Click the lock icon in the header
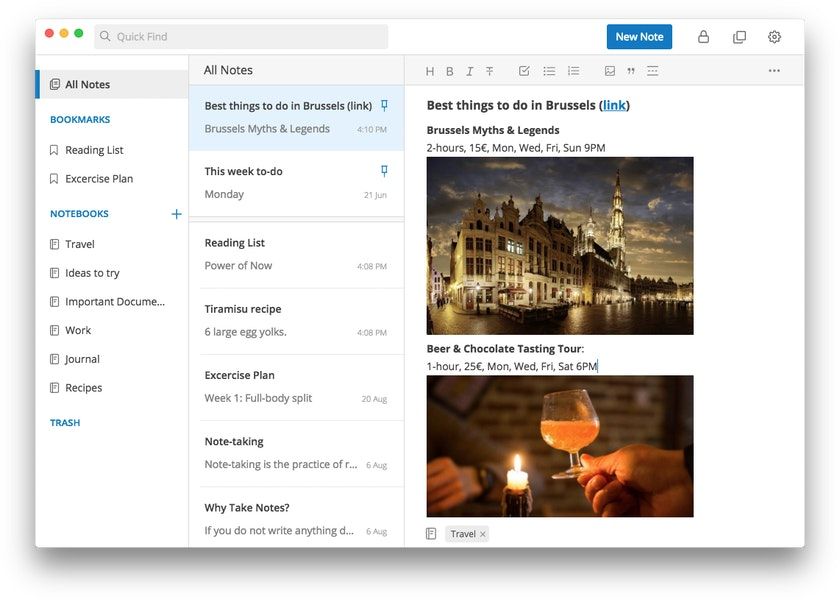This screenshot has width=840, height=600. [703, 36]
